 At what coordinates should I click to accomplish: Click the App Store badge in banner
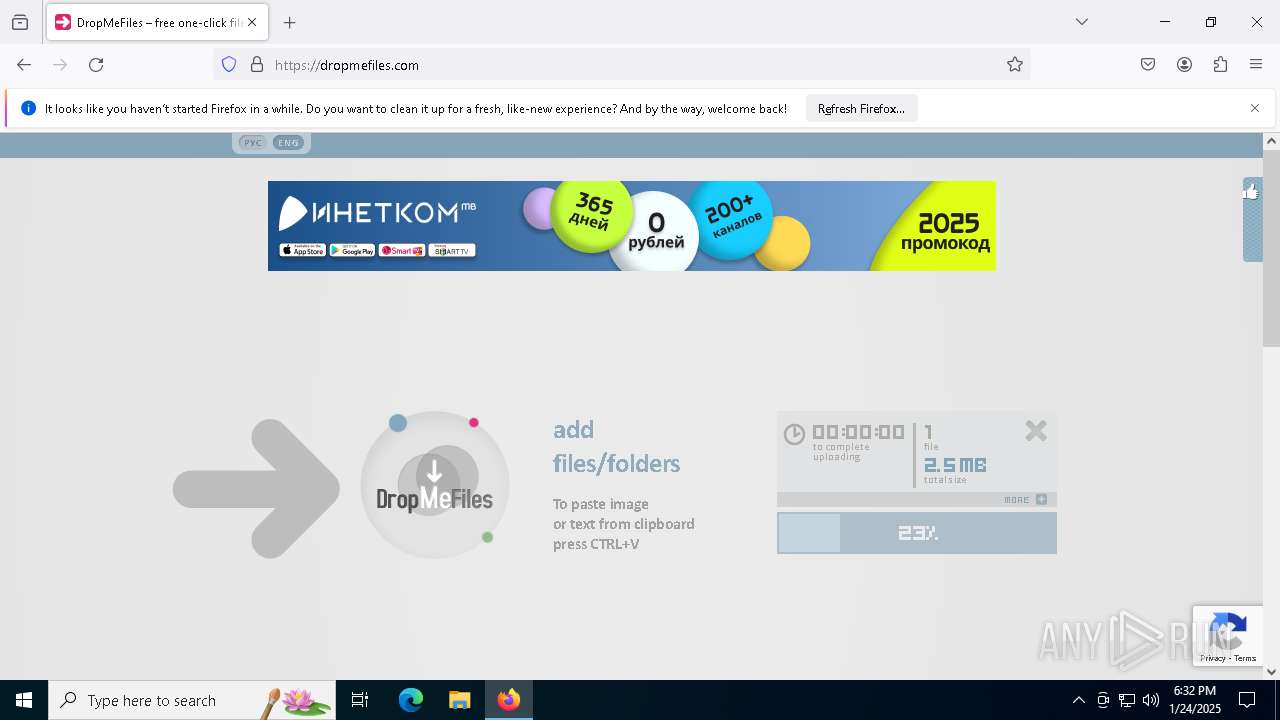click(302, 251)
